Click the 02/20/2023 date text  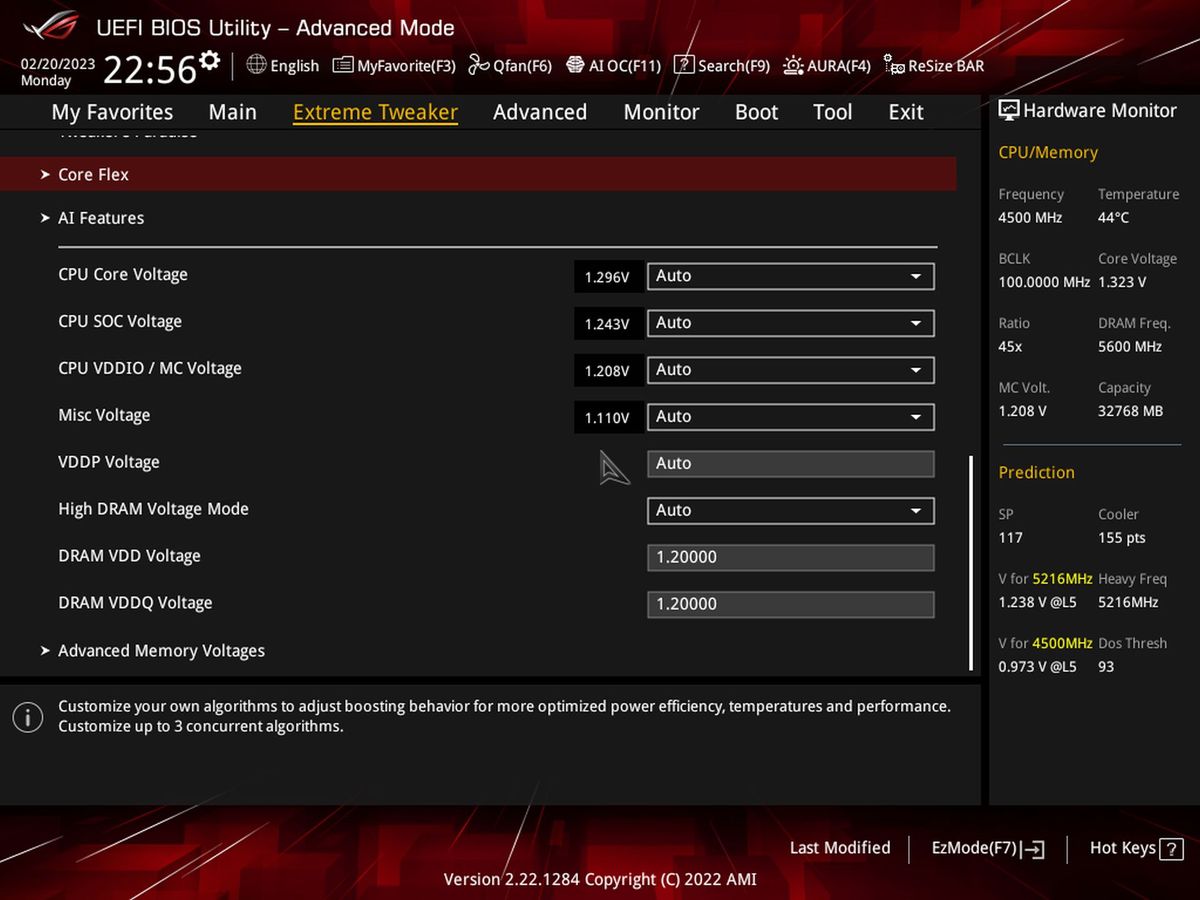[58, 63]
